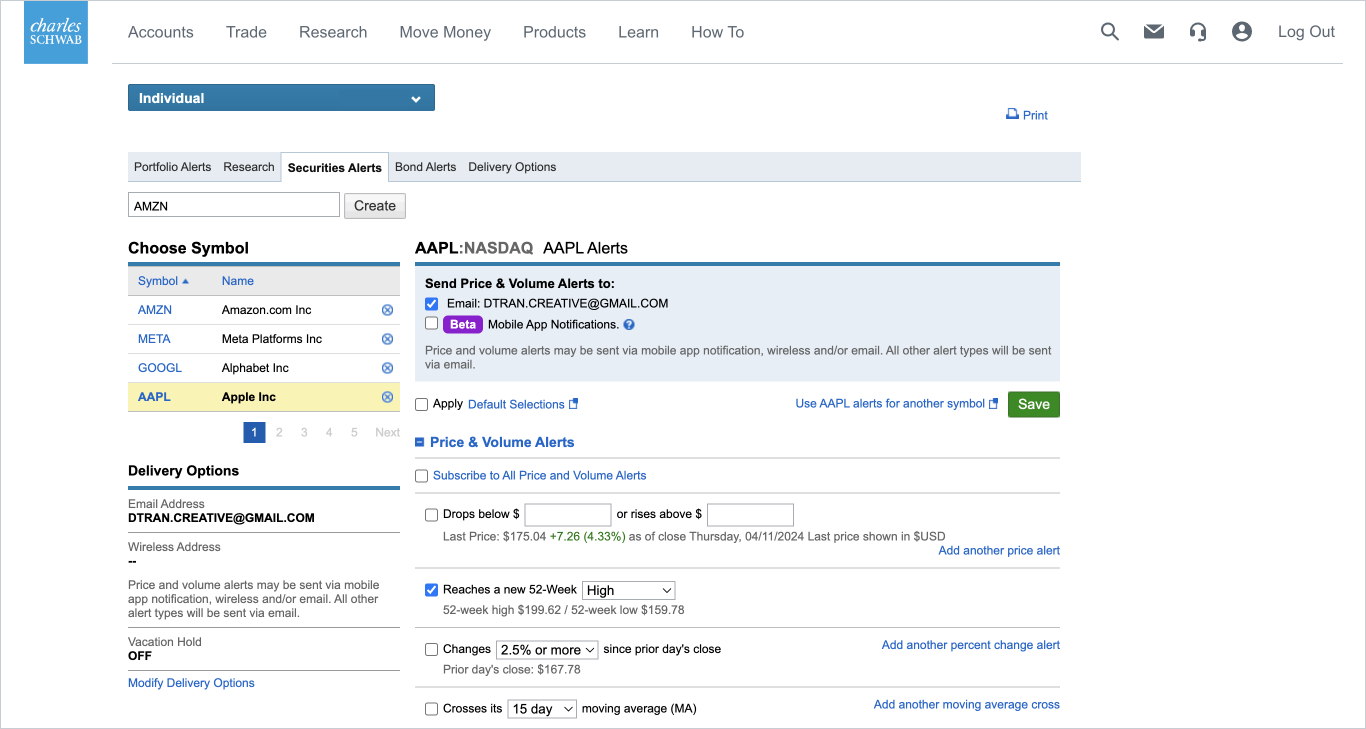Remove GOOGL from the symbol list
This screenshot has height=729, width=1366.
[x=388, y=368]
